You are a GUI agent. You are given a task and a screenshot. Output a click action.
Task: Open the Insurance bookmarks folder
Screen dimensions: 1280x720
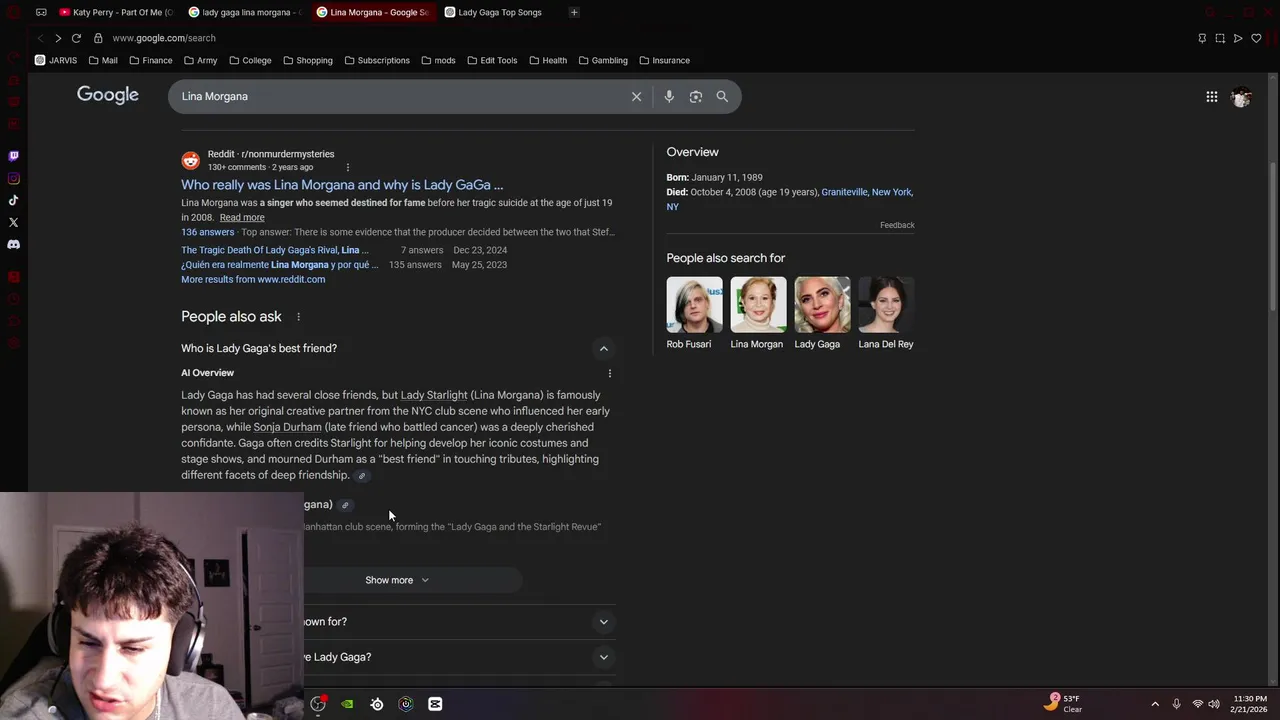pyautogui.click(x=665, y=60)
